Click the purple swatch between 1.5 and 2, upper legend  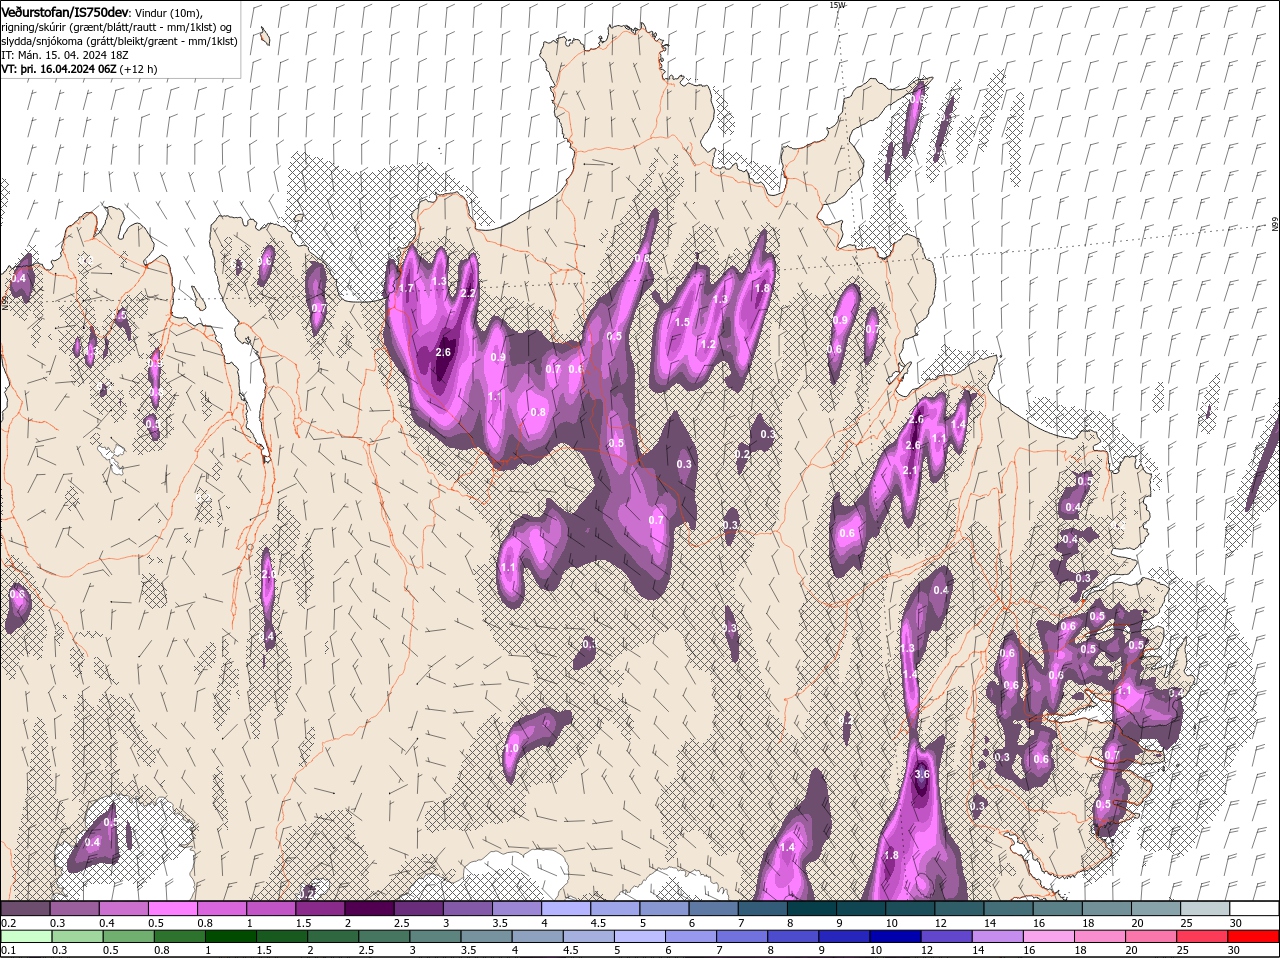click(319, 909)
